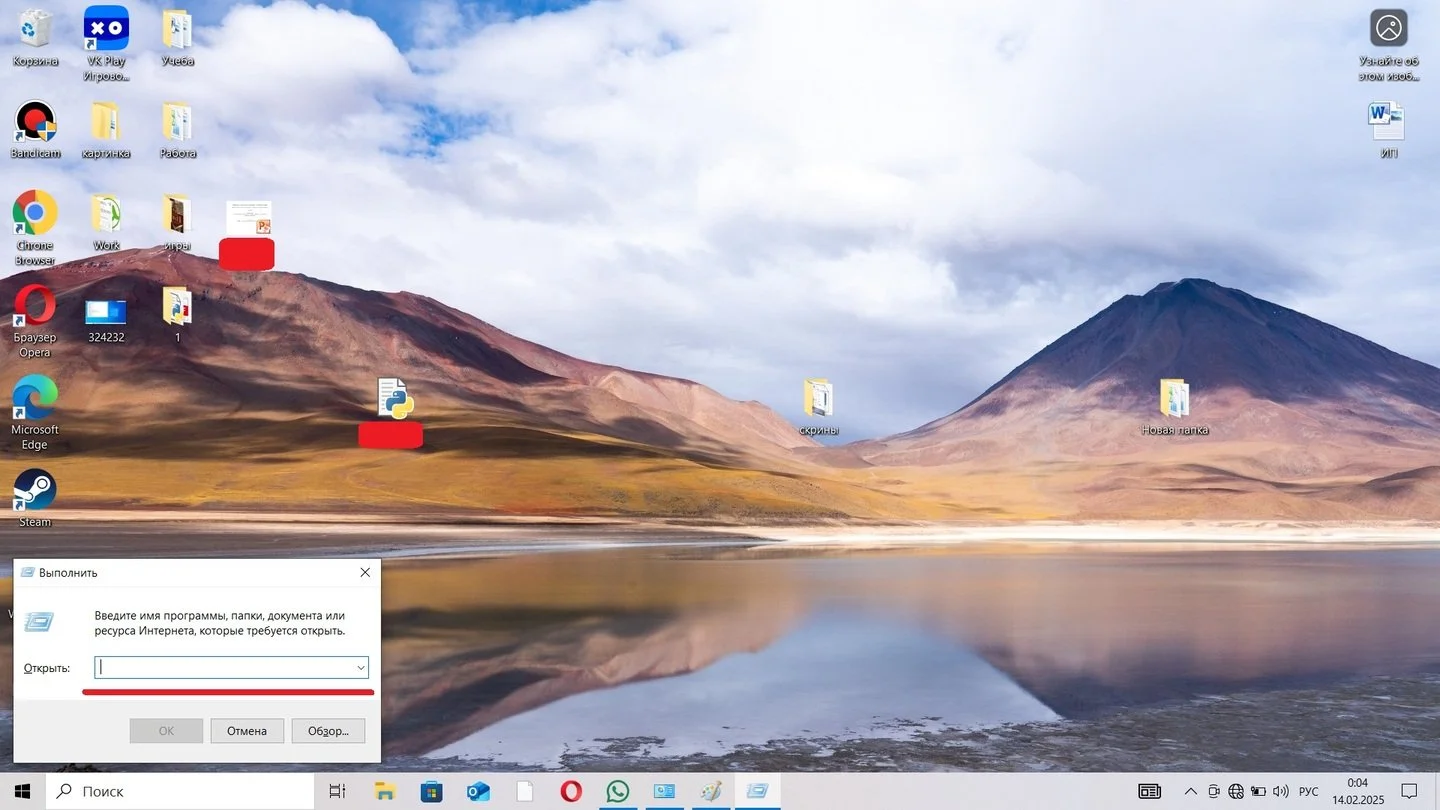Switch the РУС input language indicator
Screen dimensions: 1440x810
tap(1308, 791)
